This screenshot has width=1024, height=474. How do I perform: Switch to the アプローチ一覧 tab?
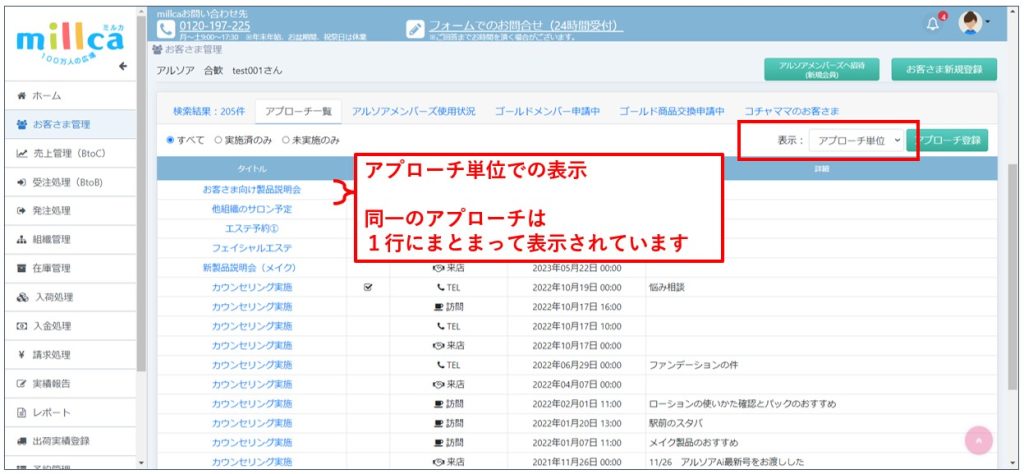(298, 110)
